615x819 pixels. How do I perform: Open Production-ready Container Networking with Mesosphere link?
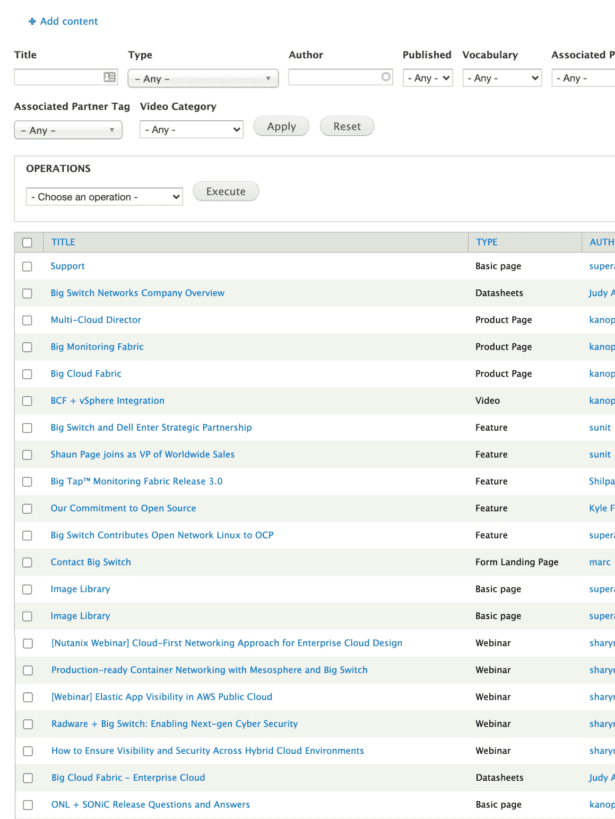[210, 670]
